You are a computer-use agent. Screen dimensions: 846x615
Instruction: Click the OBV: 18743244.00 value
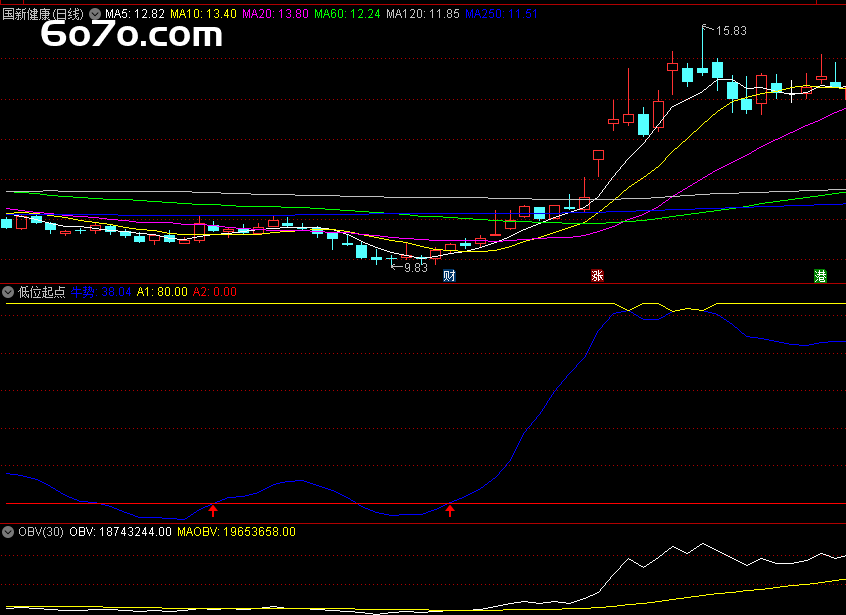(x=120, y=532)
